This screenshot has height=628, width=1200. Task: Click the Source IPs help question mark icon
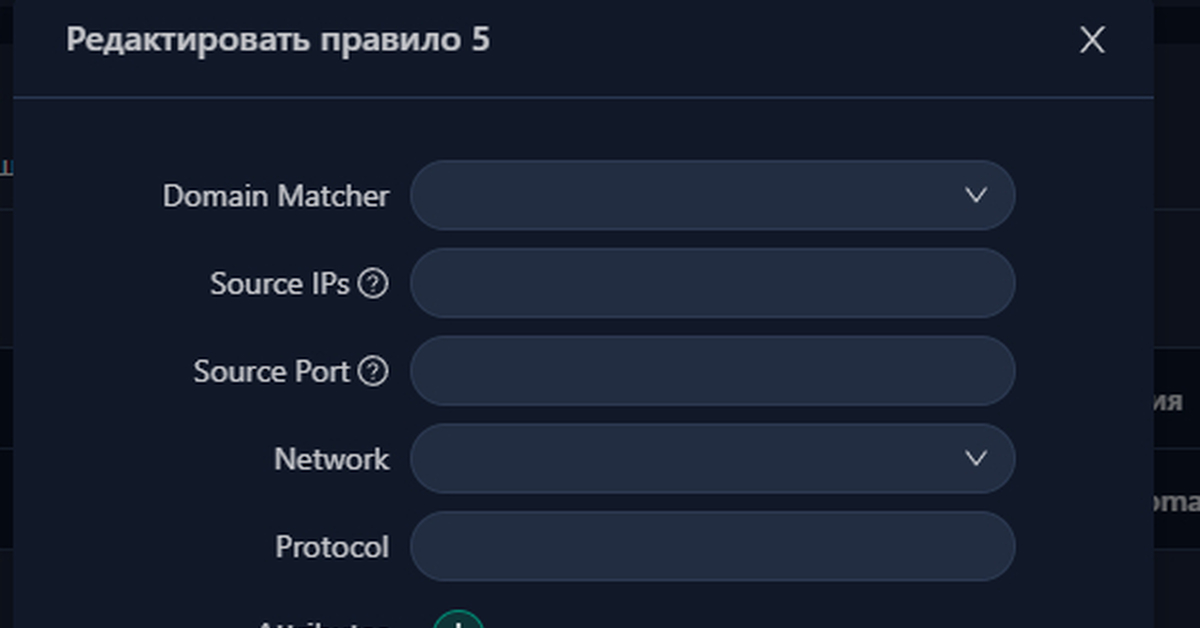[x=376, y=283]
